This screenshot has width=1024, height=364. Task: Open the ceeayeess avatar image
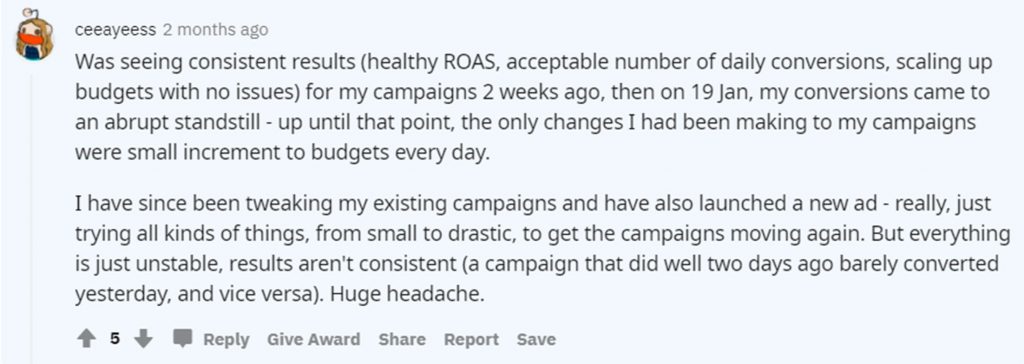point(34,37)
